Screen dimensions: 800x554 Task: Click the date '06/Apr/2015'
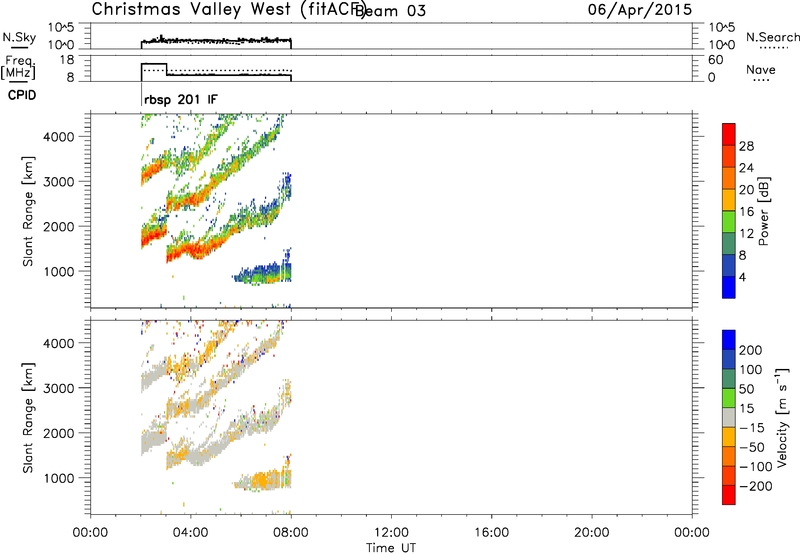pyautogui.click(x=640, y=10)
